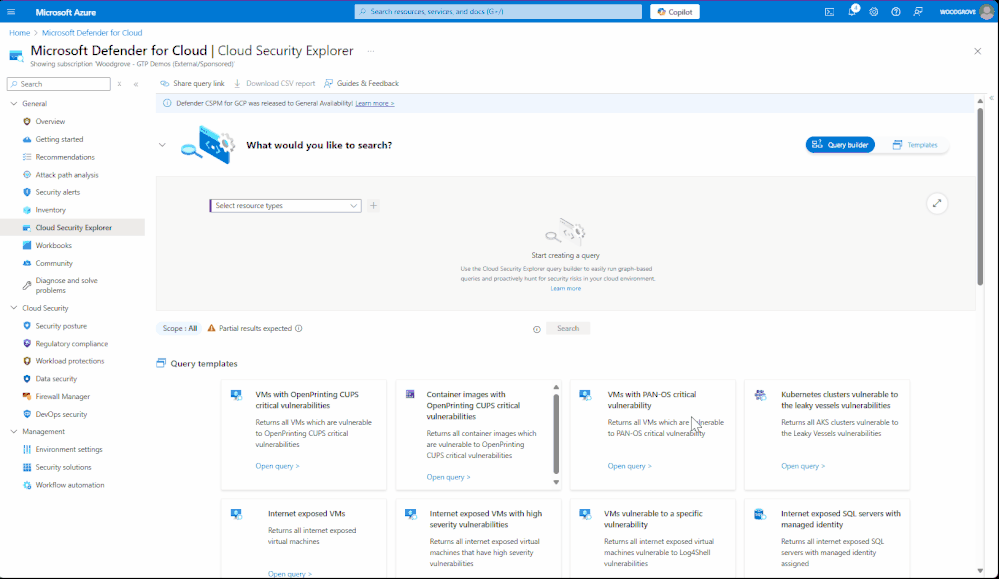Click the Microsoft Defender for Cloud breadcrumb
The width and height of the screenshot is (999, 579).
pos(92,32)
